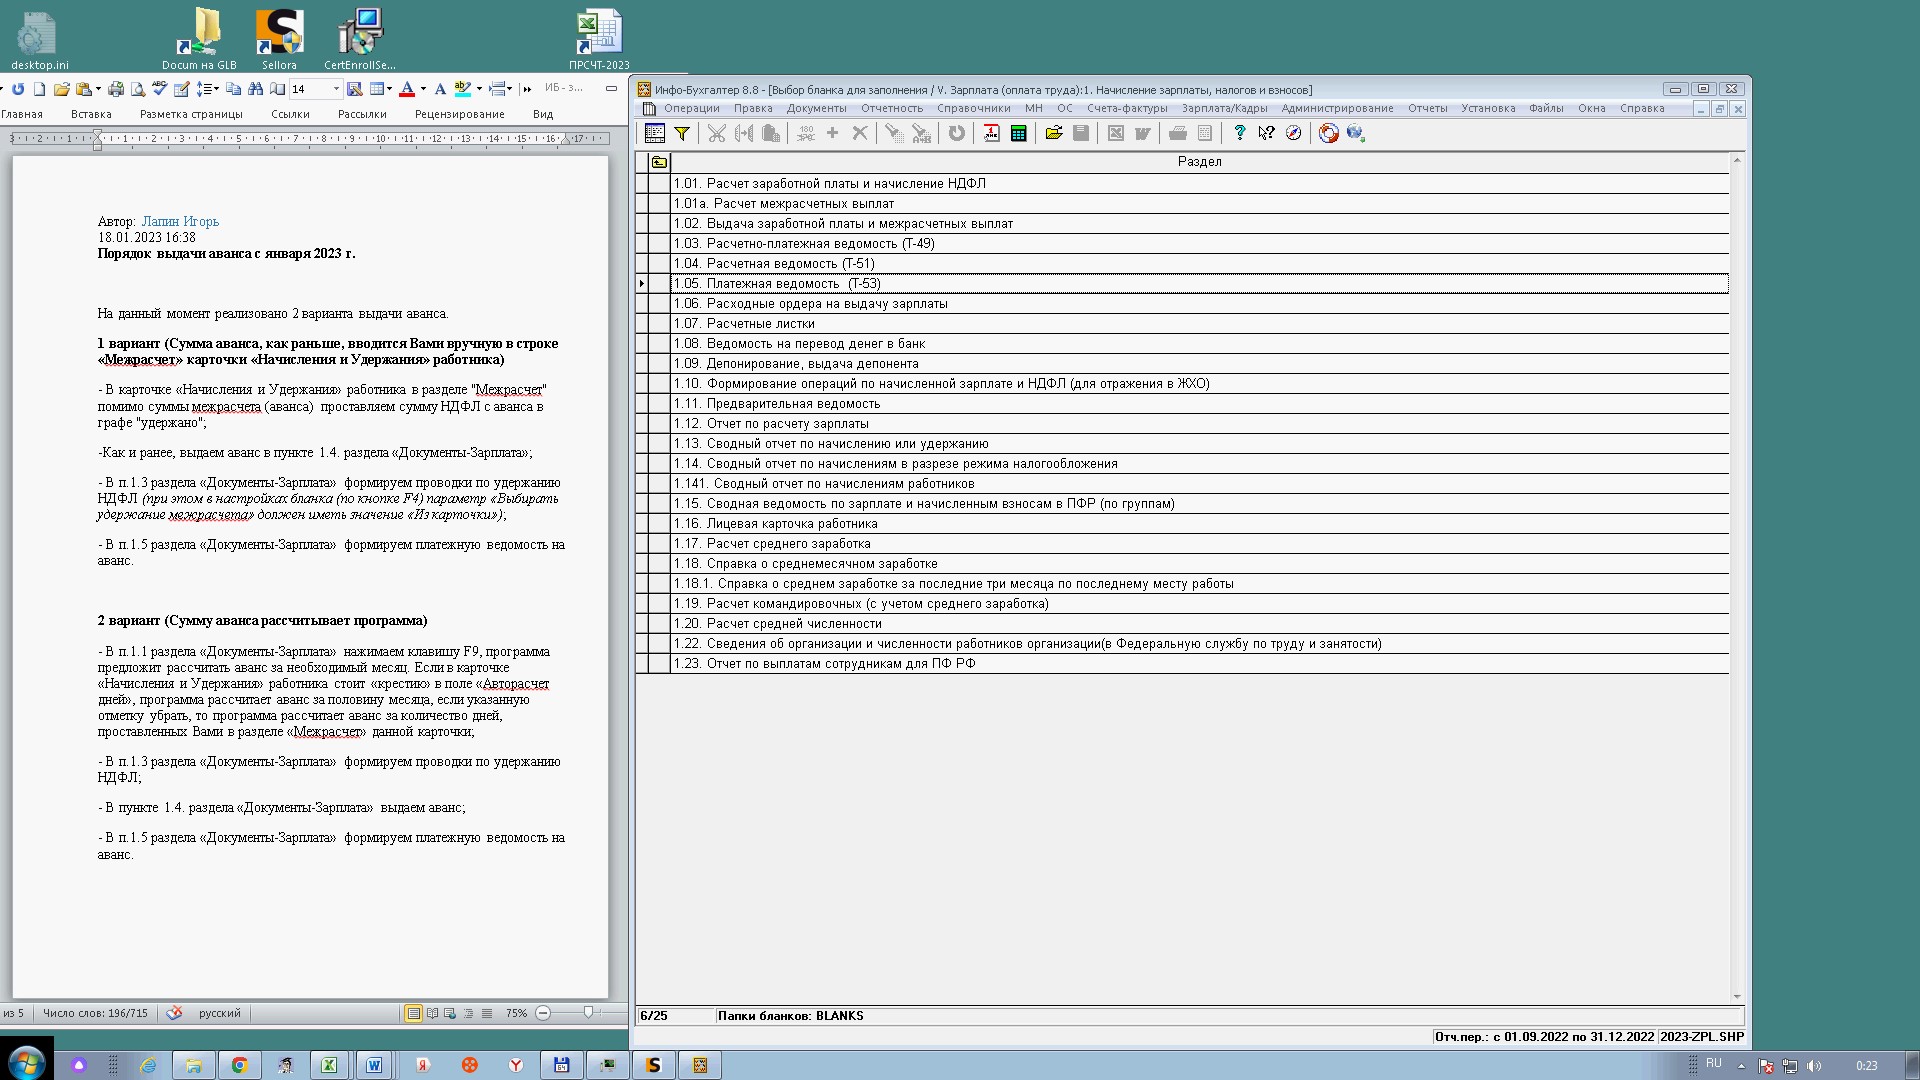The image size is (1920, 1080).
Task: Show hidden system tray icons arrow
Action: click(1741, 1066)
